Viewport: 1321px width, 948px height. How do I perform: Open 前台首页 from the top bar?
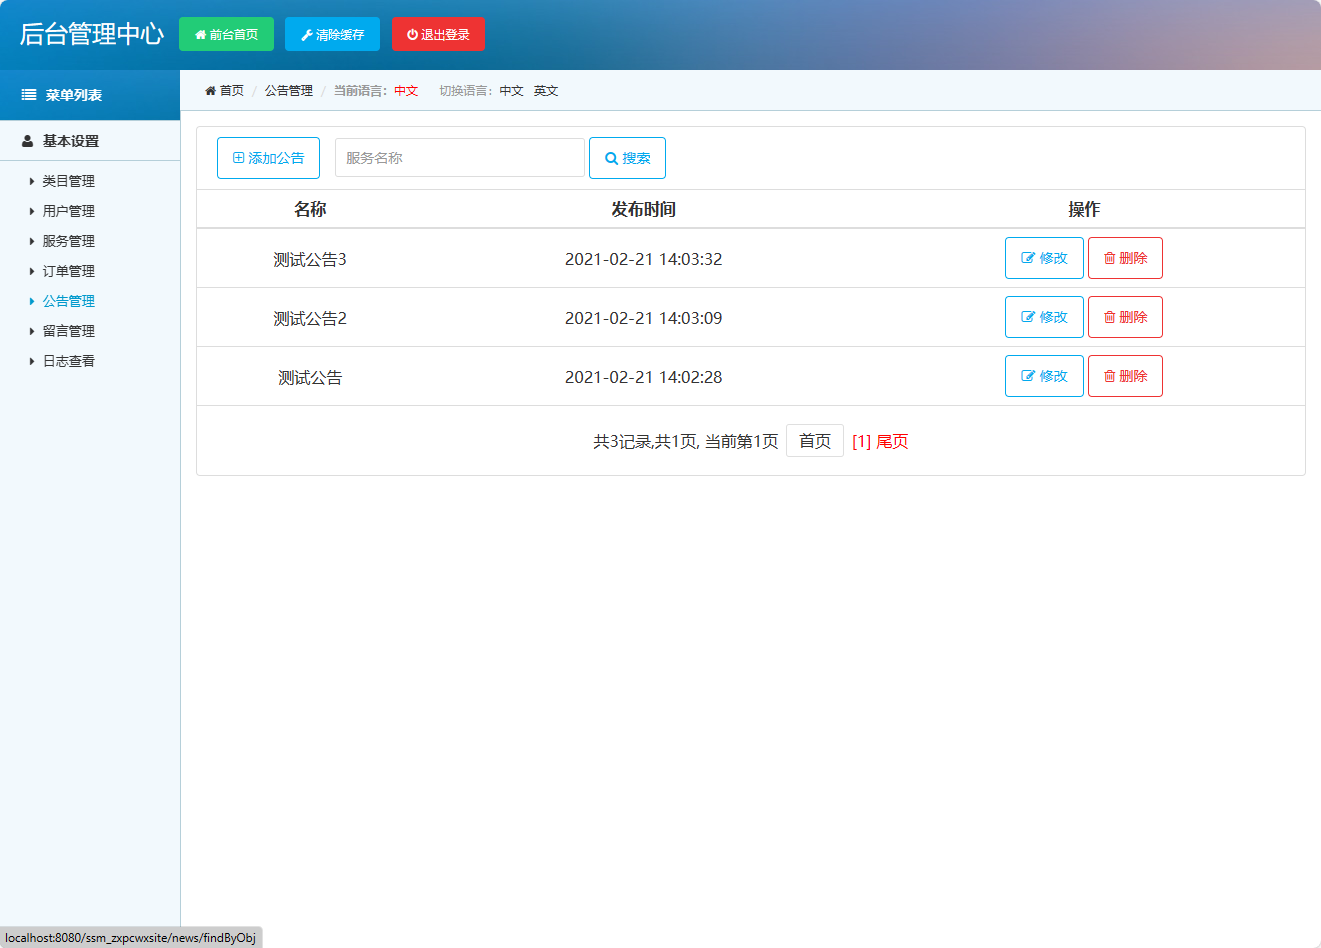click(226, 33)
